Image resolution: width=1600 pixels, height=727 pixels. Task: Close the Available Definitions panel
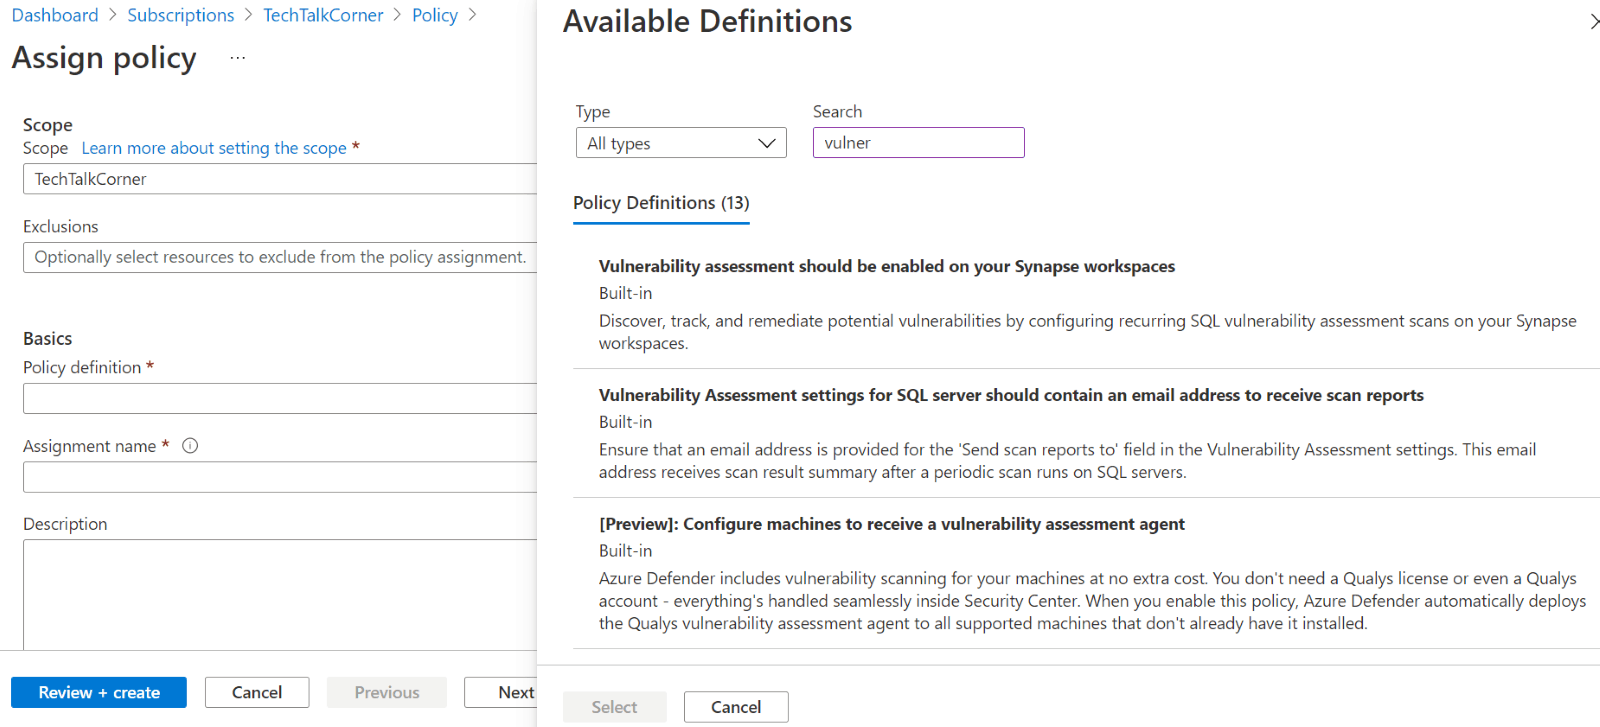point(1593,21)
